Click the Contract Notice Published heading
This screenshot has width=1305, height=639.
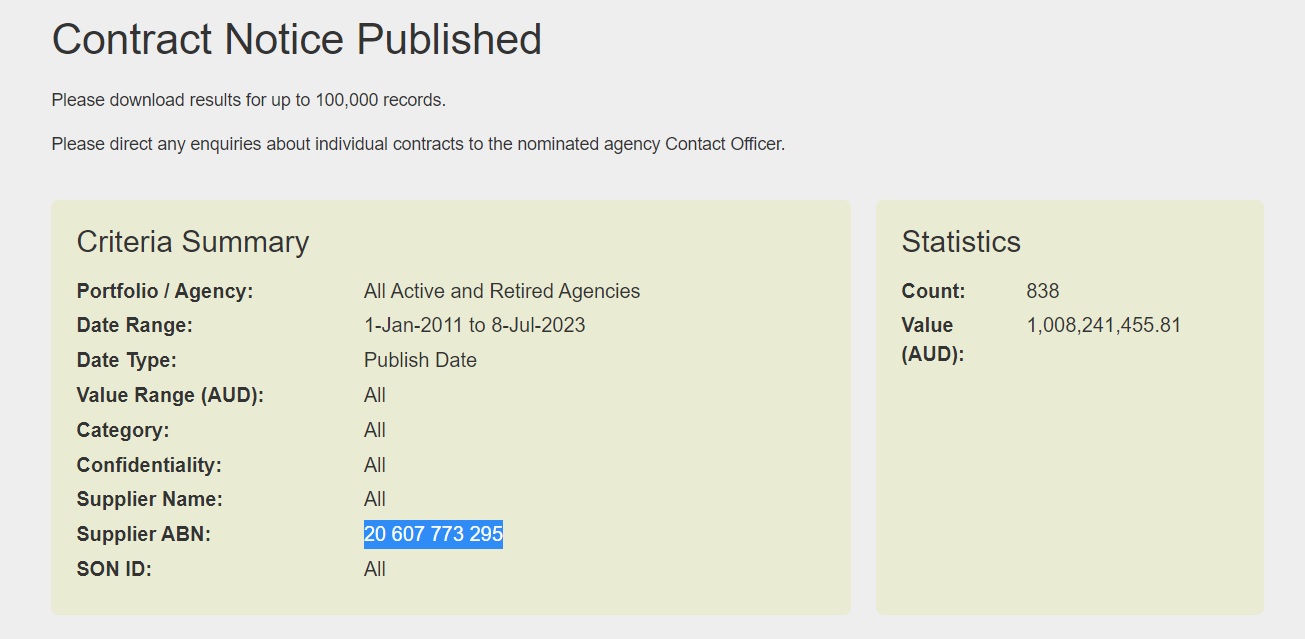pos(296,40)
